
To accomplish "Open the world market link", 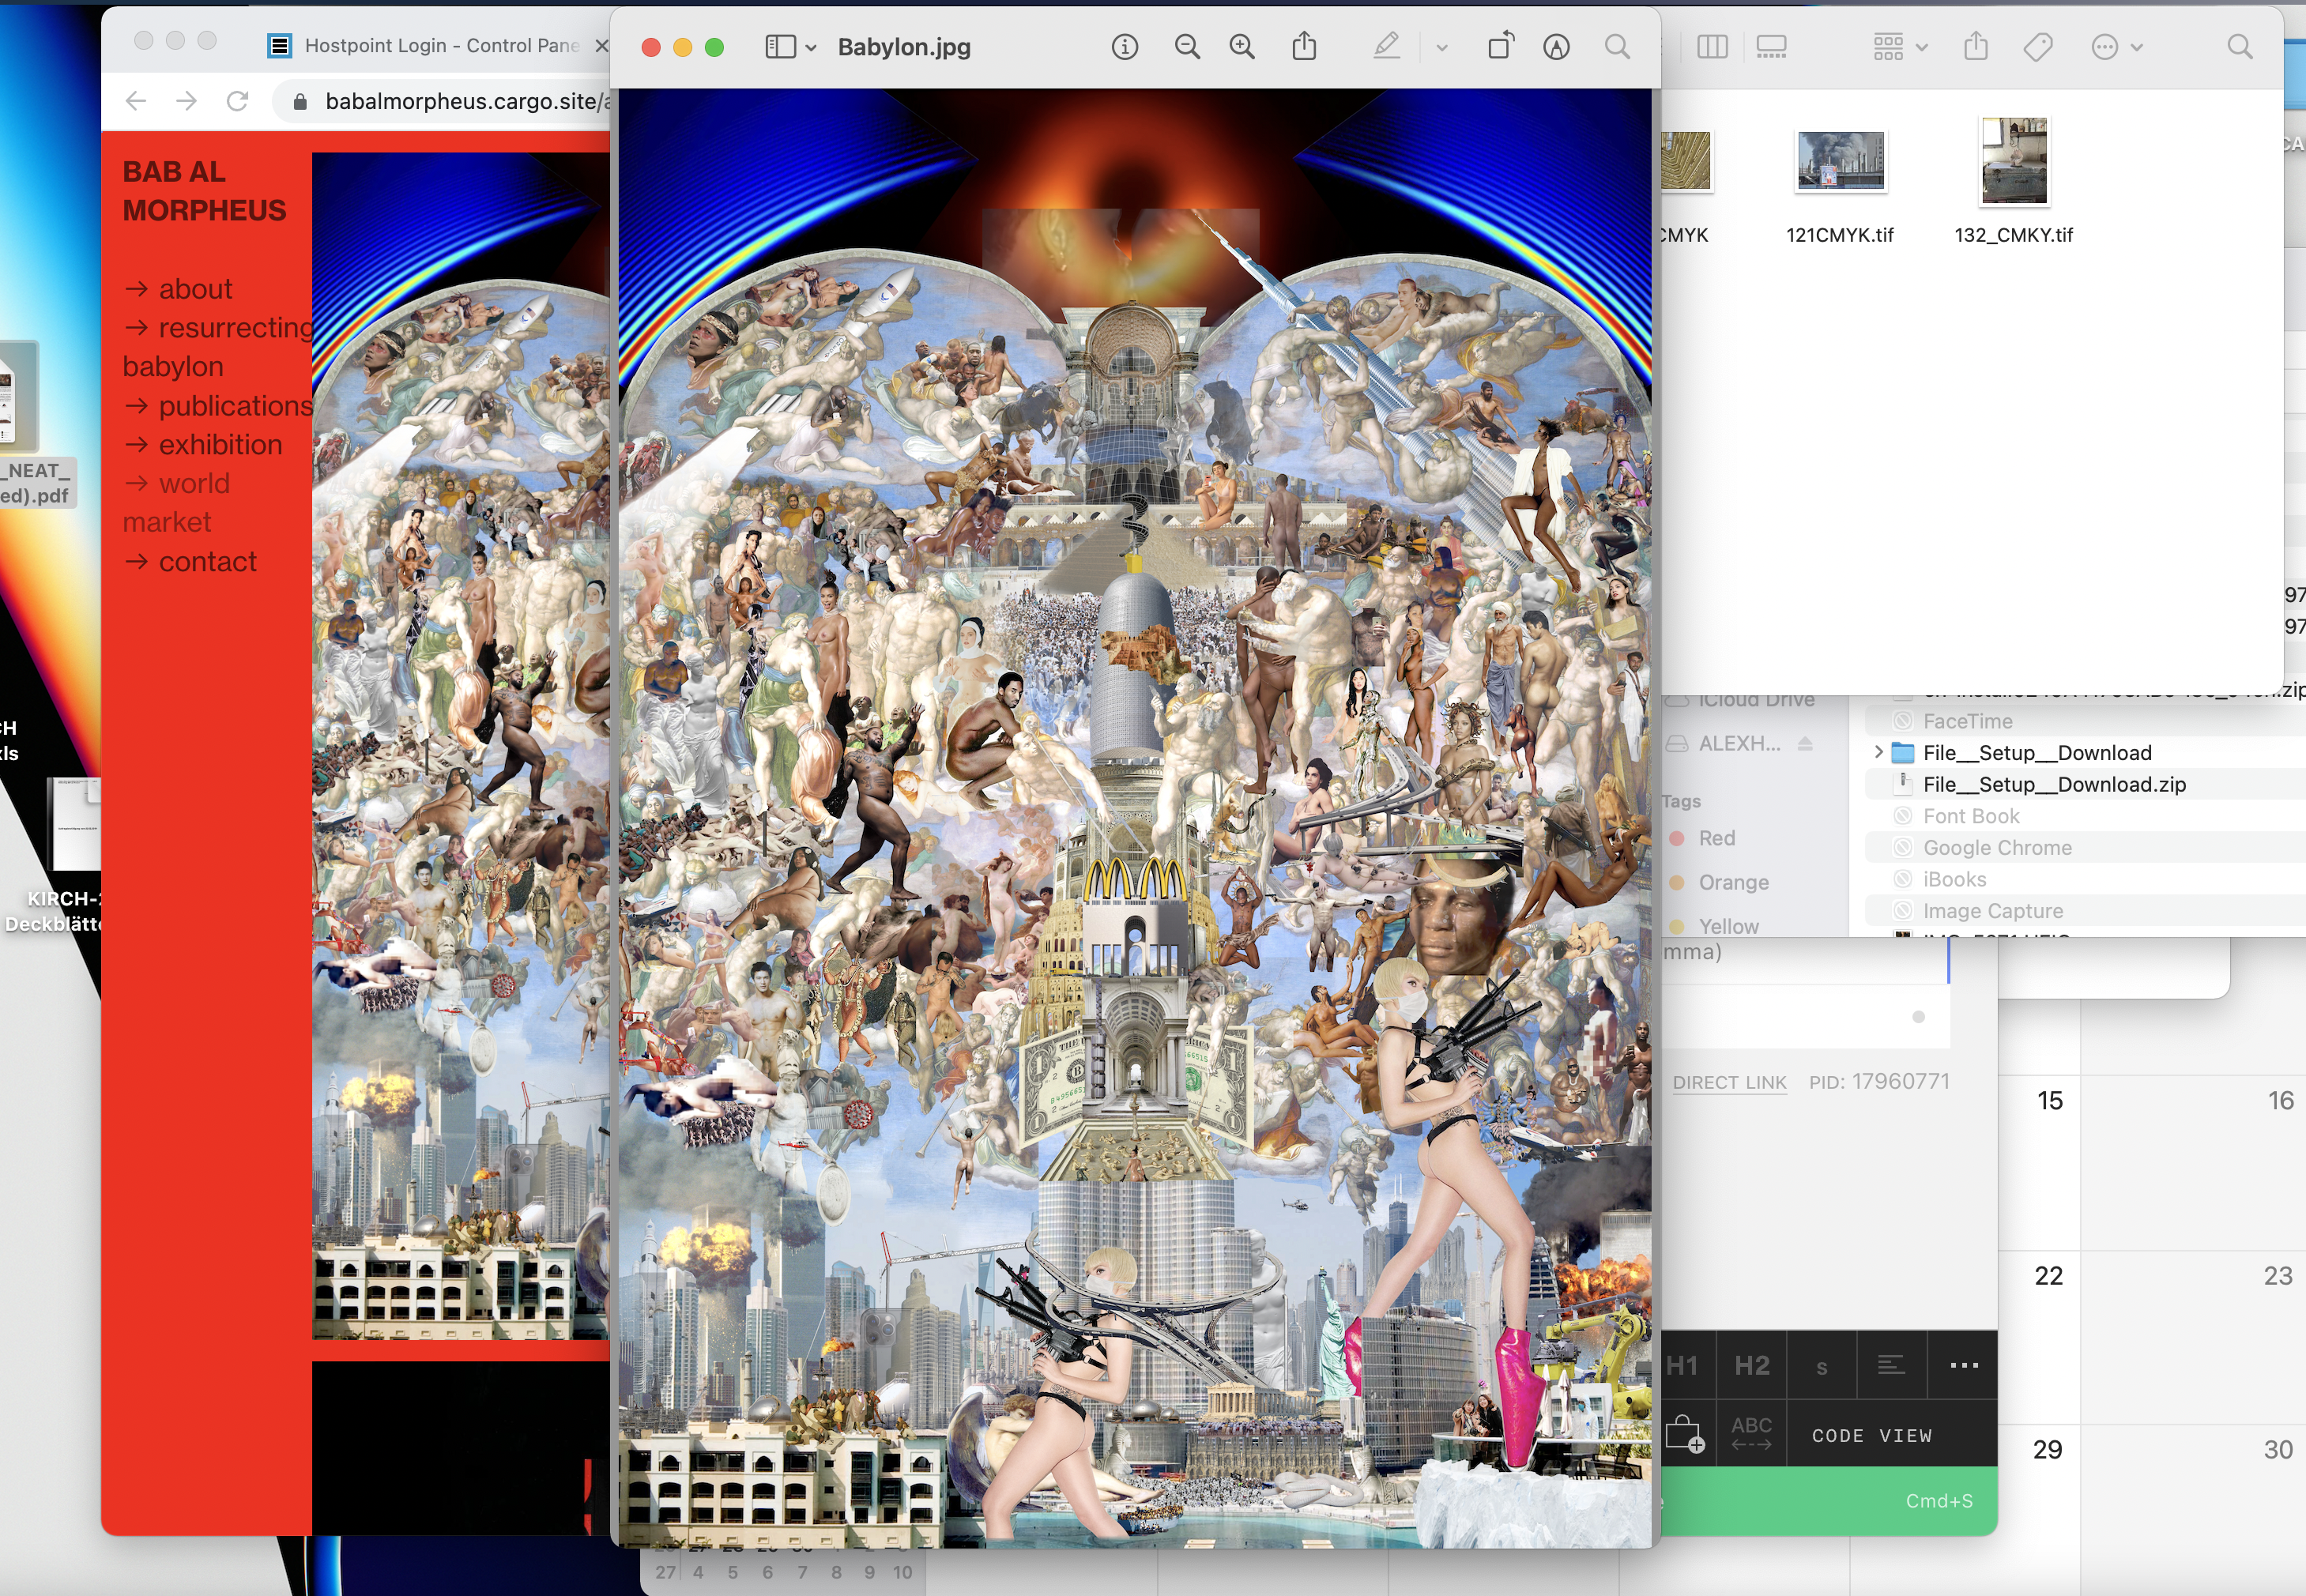I will tap(177, 503).
